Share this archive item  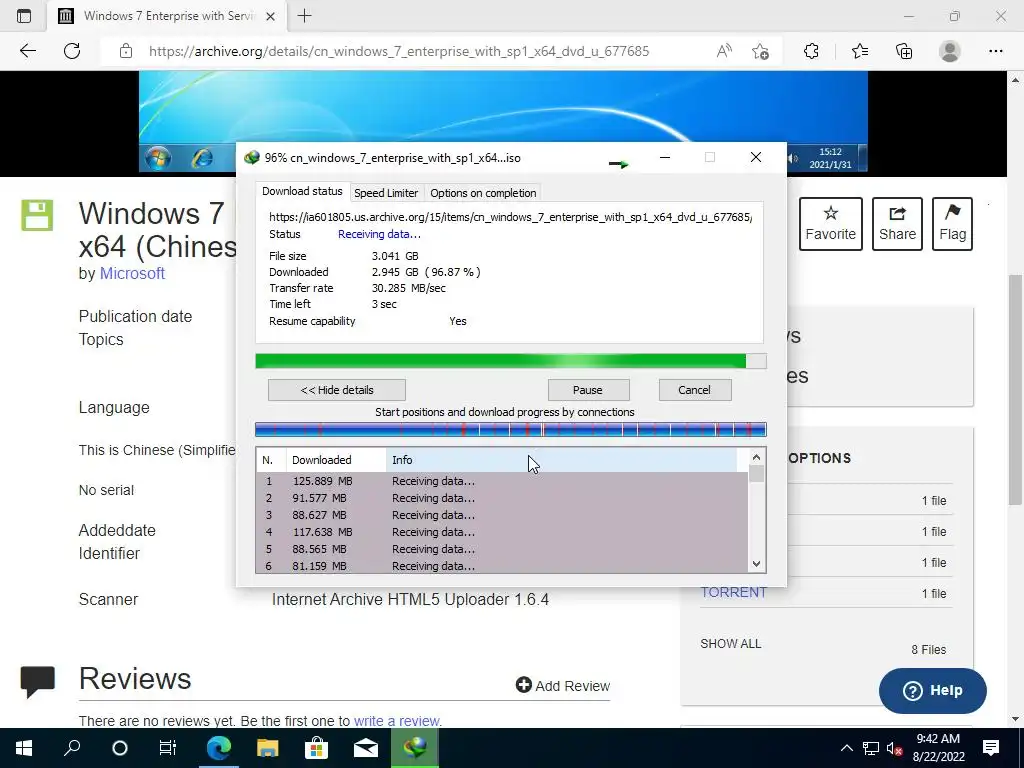897,224
